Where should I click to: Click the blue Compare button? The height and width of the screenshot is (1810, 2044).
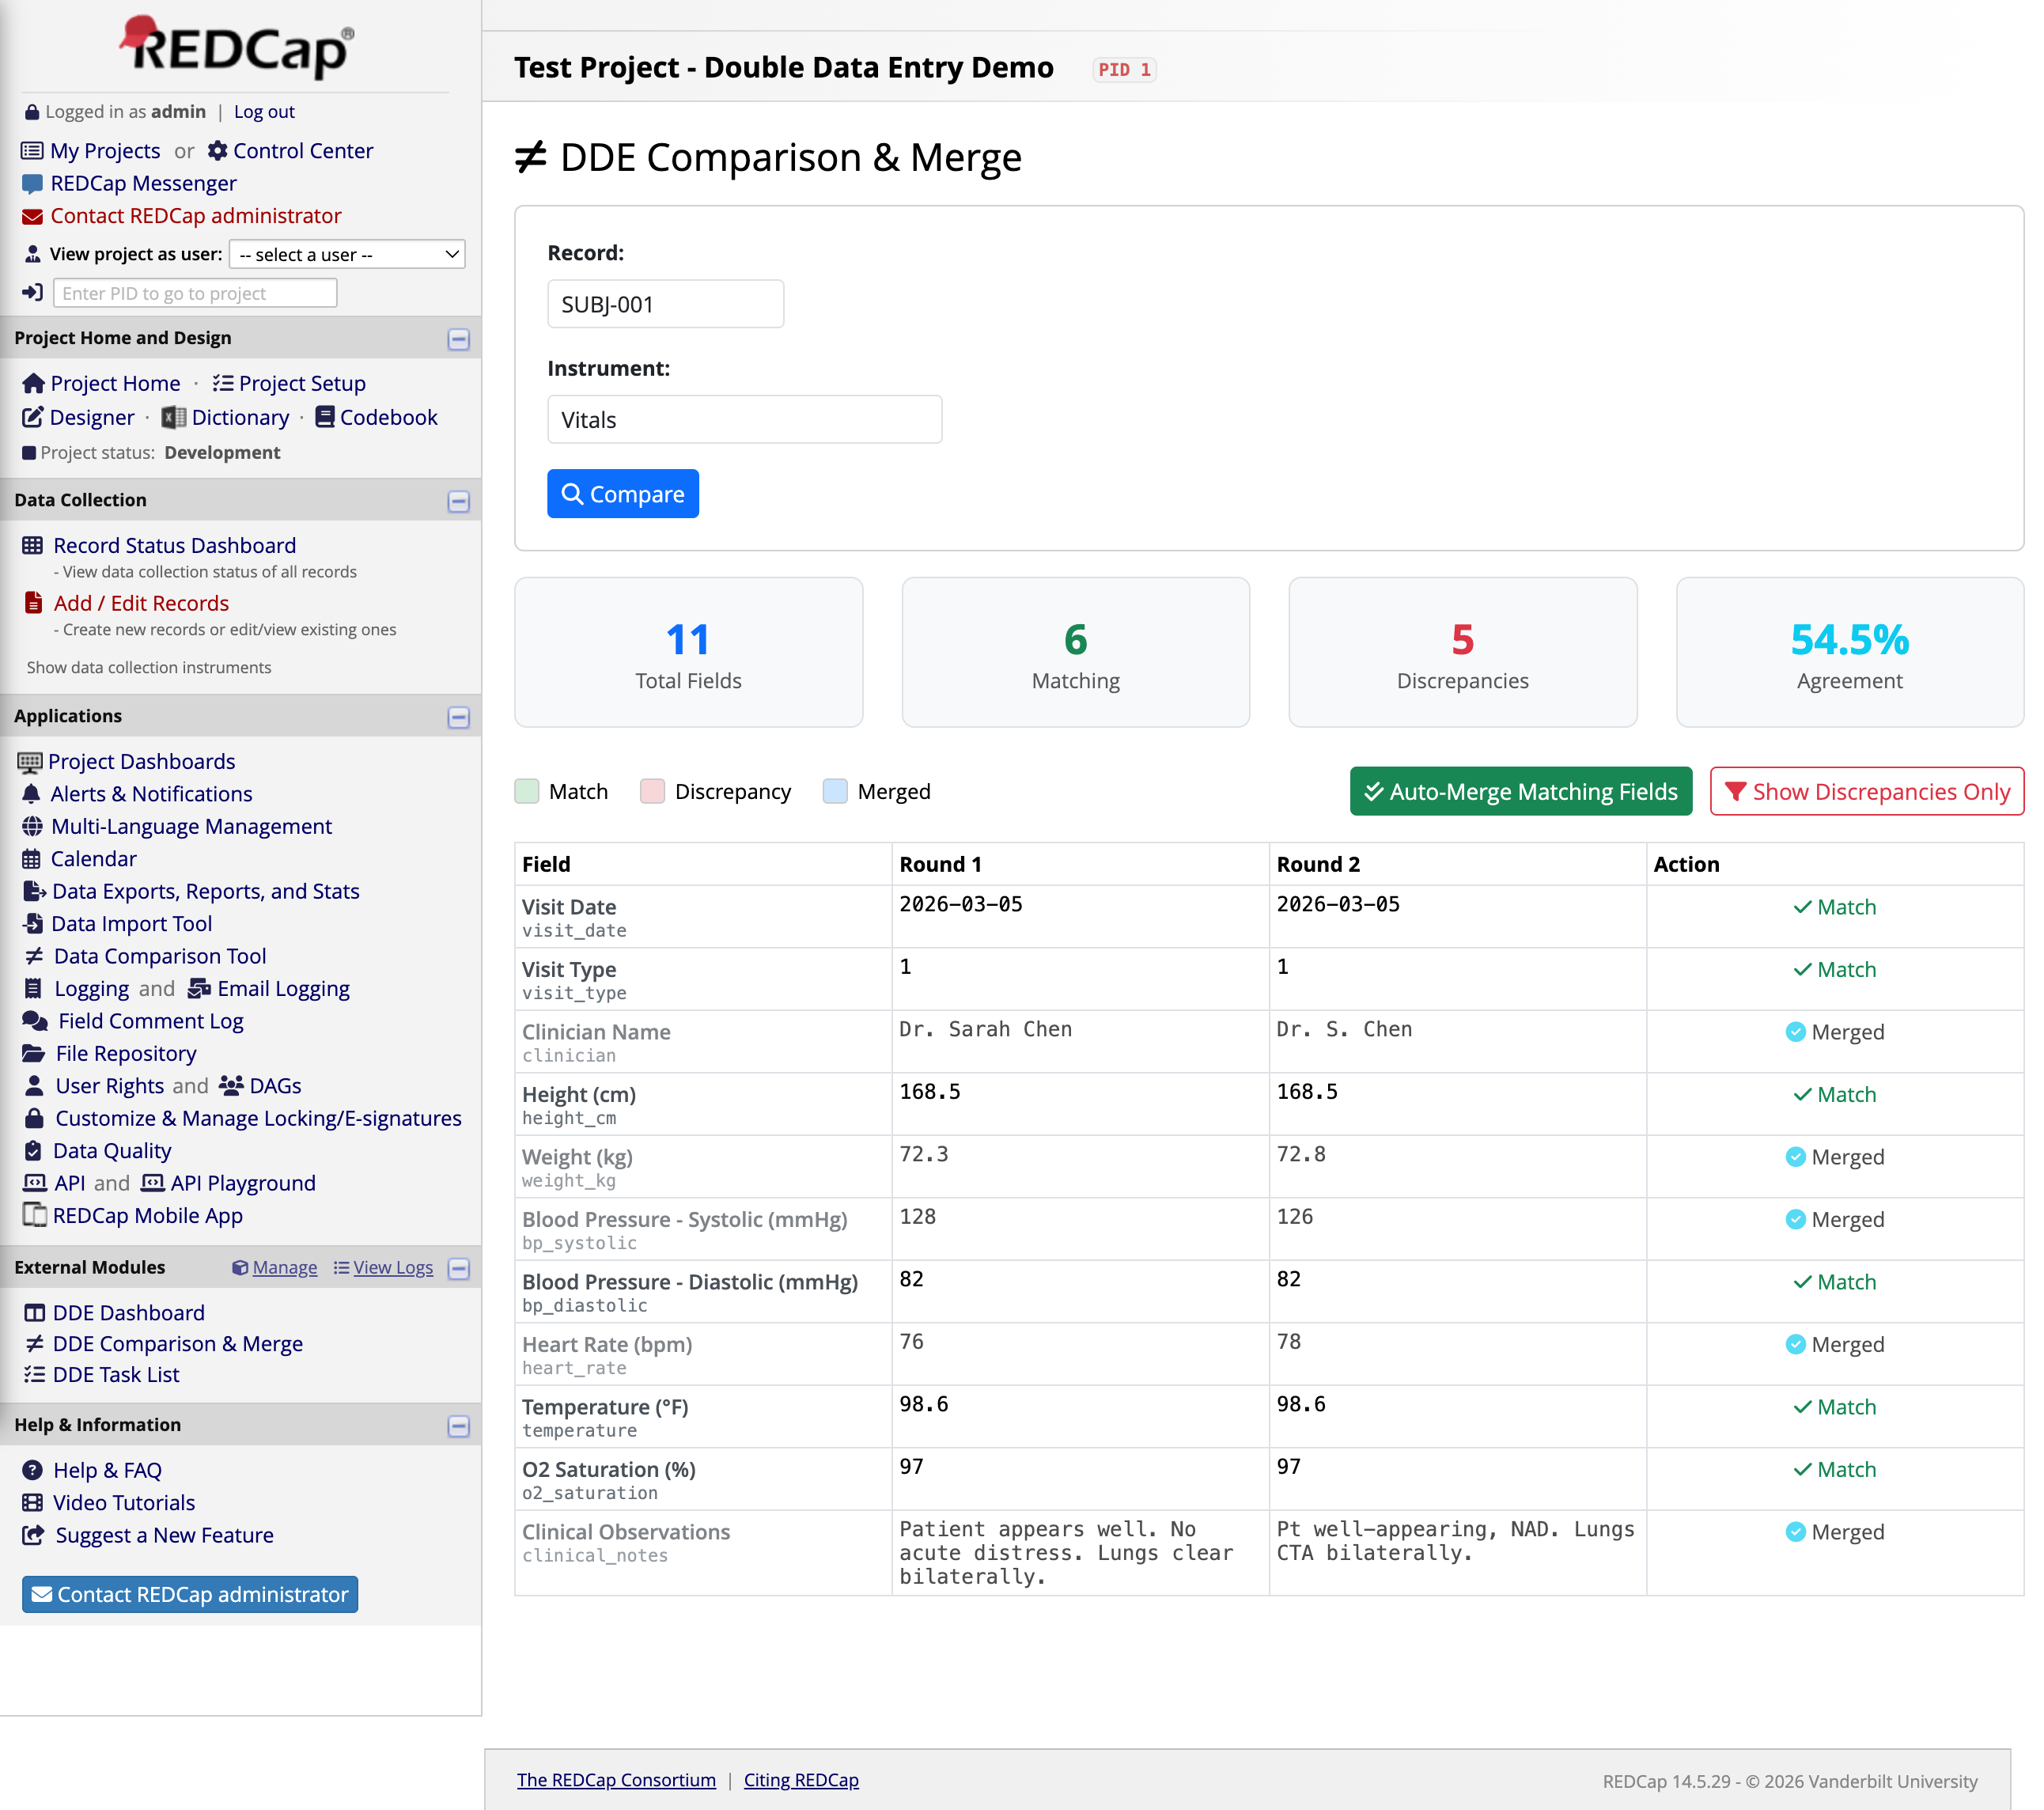[622, 494]
